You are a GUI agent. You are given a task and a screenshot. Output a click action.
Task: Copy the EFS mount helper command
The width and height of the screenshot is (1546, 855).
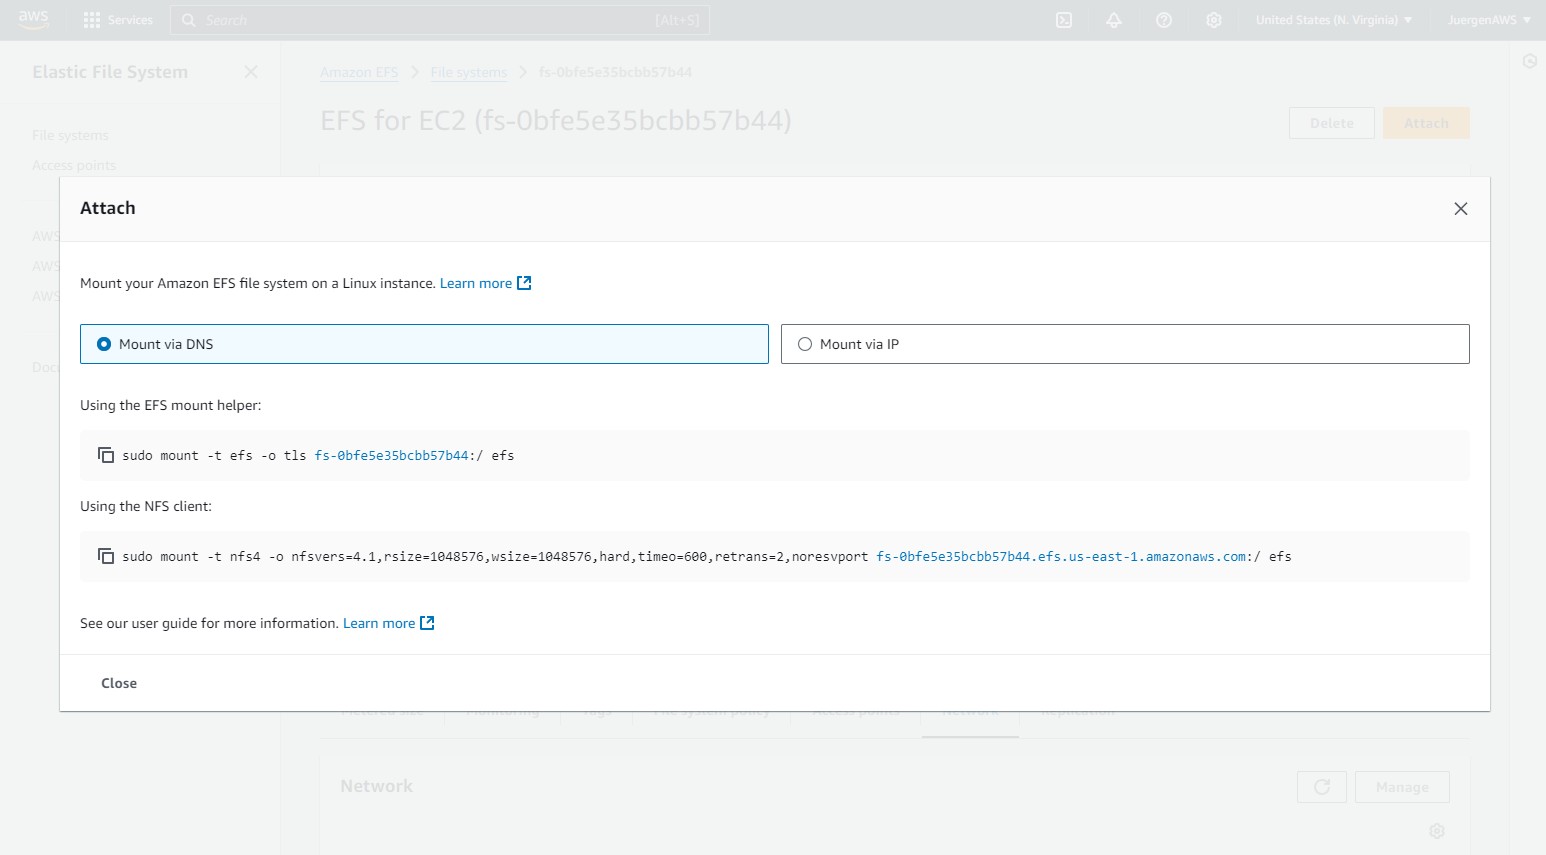[x=106, y=455]
